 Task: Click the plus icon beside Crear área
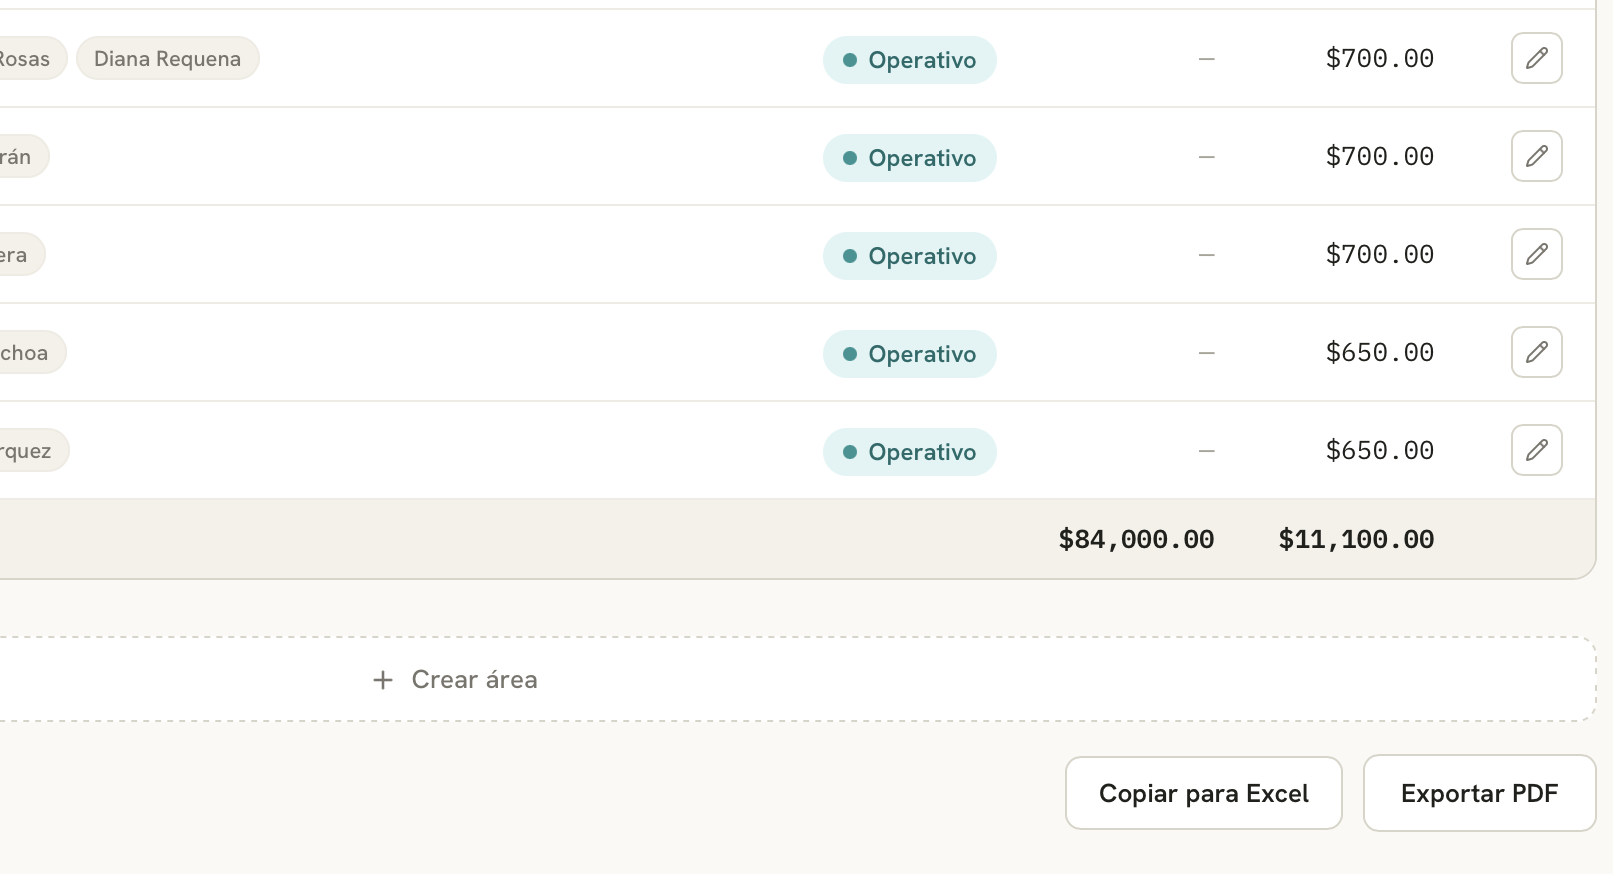pyautogui.click(x=382, y=680)
